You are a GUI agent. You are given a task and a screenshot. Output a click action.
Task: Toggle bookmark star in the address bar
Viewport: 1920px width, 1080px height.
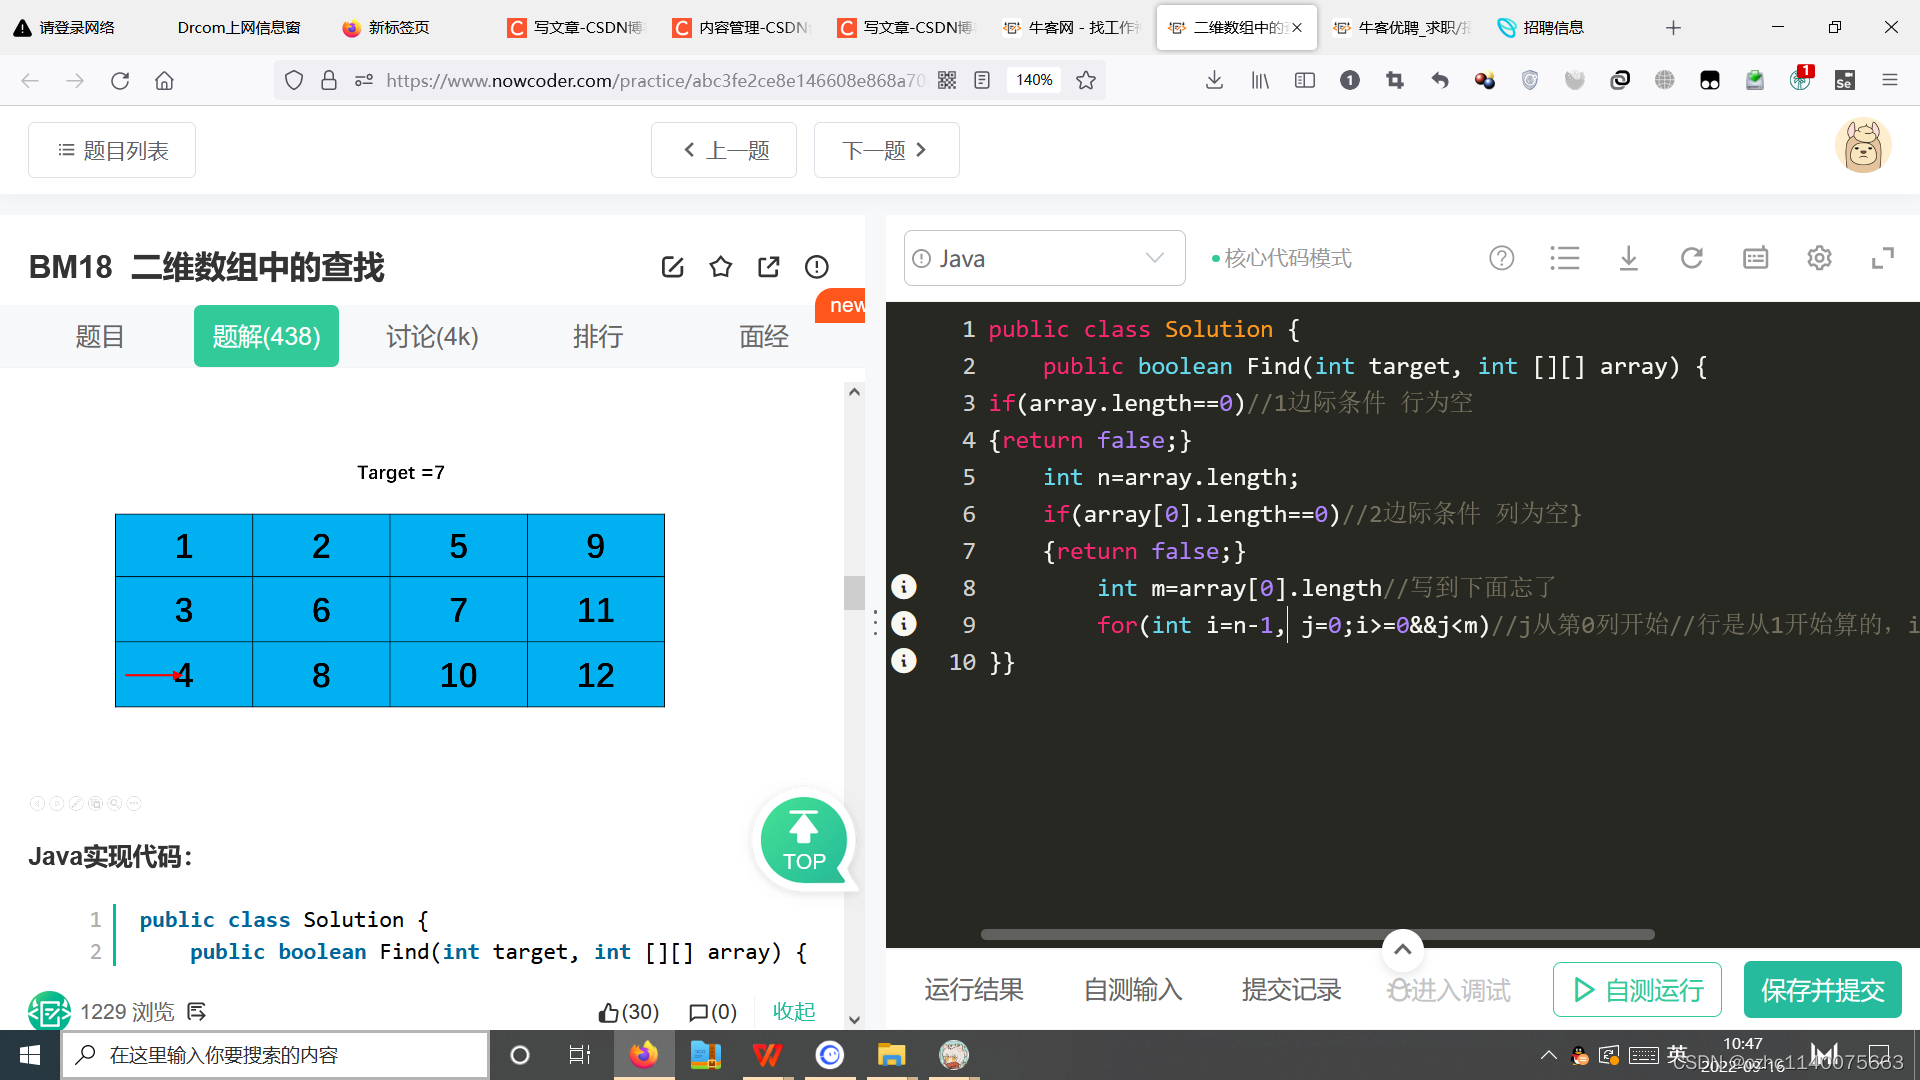(1086, 80)
